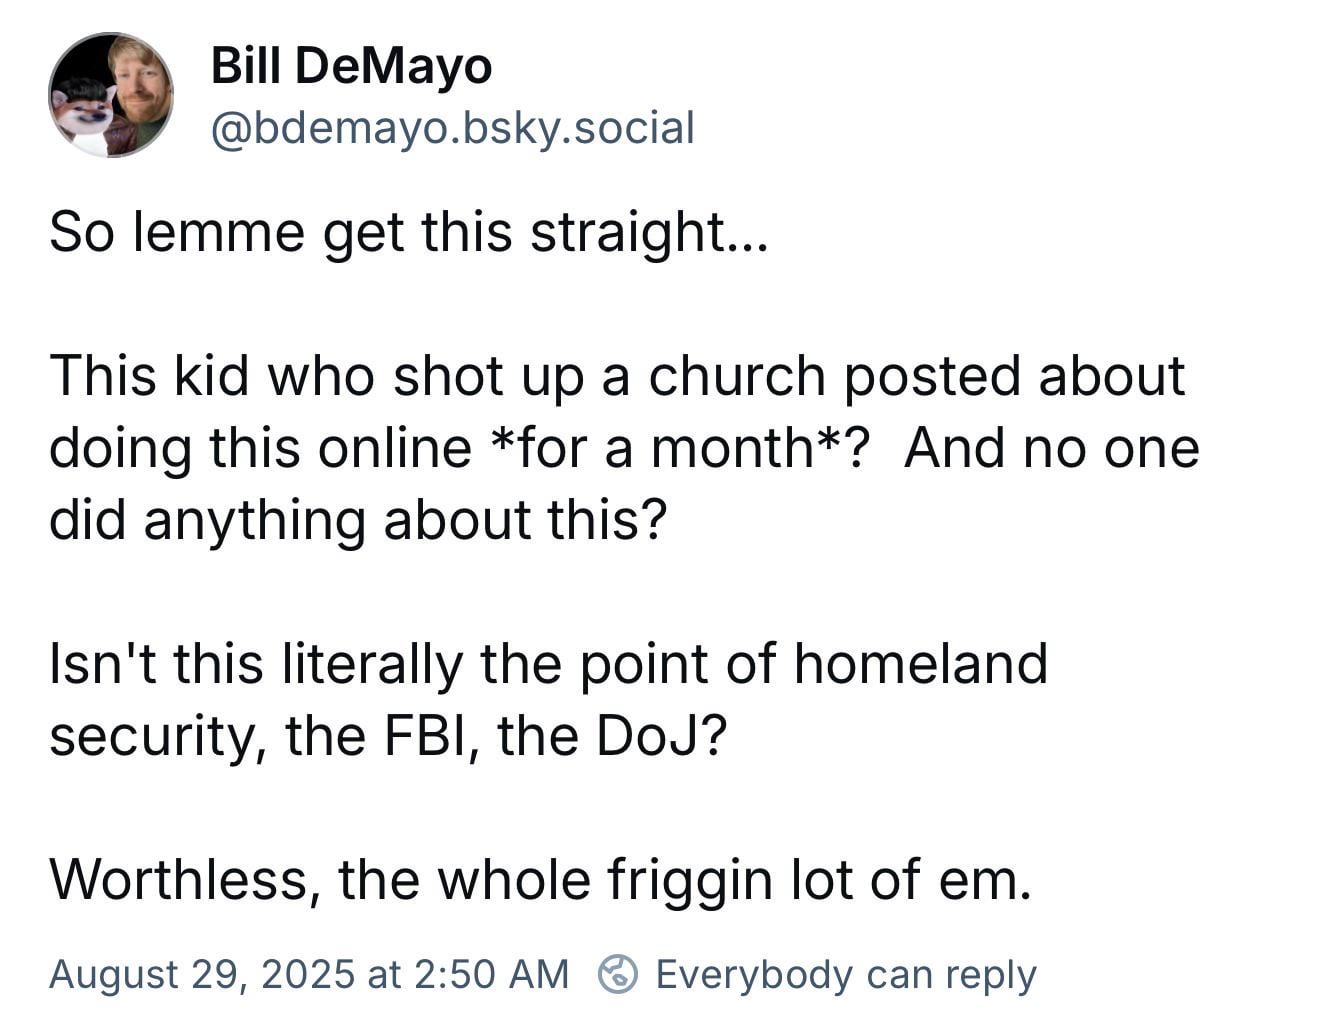
Task: Open the @bdemayo.bsky.social handle link
Action: [x=452, y=128]
